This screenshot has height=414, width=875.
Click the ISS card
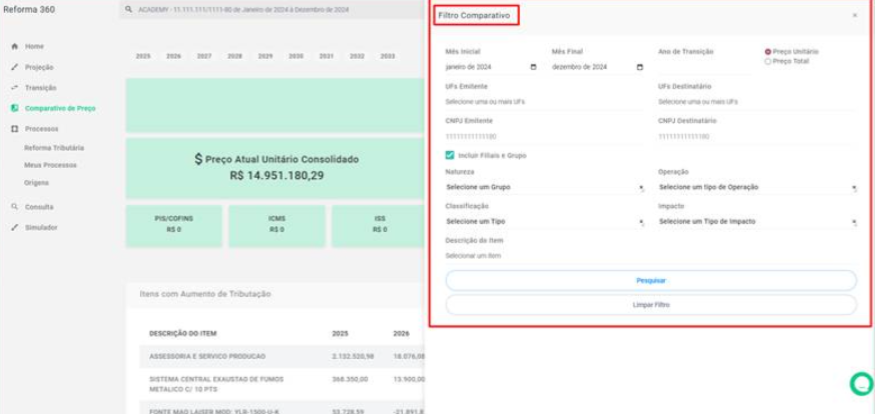click(379, 226)
